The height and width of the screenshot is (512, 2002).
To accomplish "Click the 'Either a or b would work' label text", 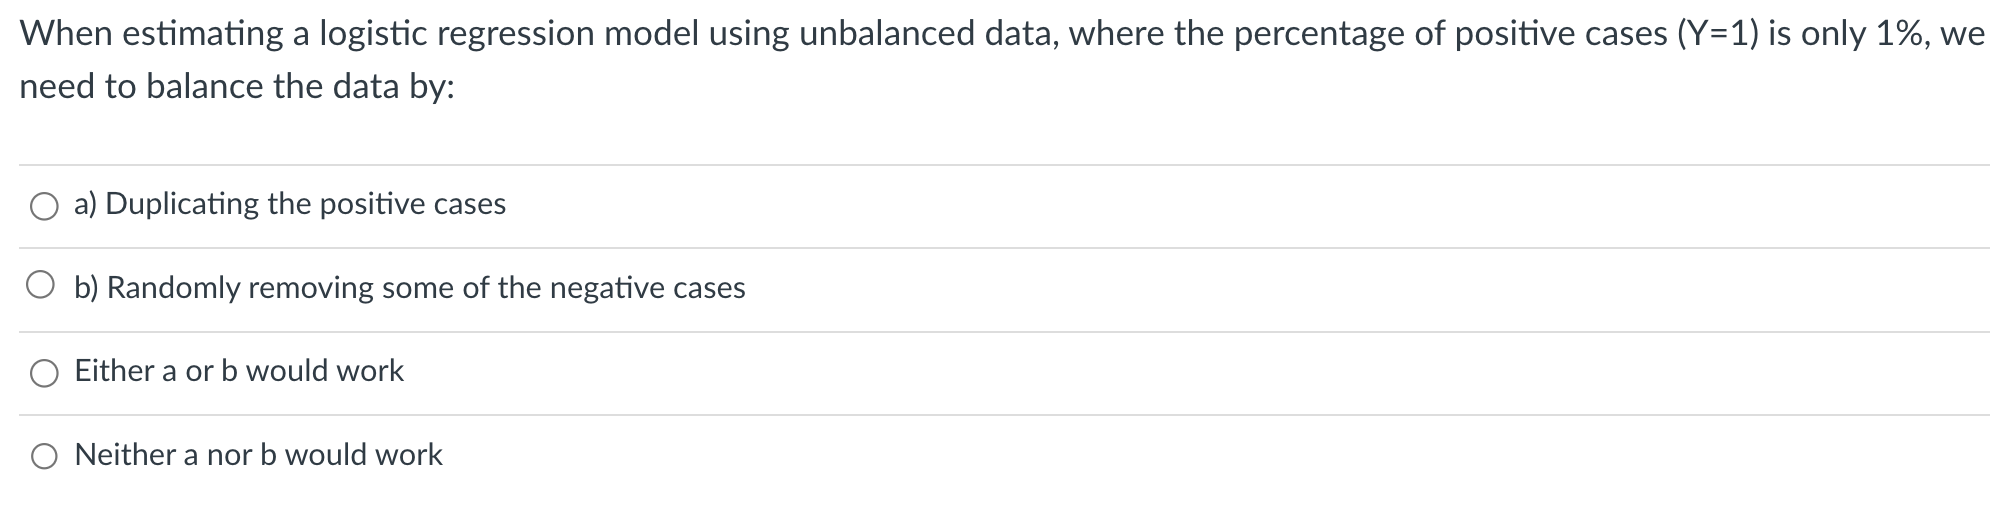I will pos(239,371).
